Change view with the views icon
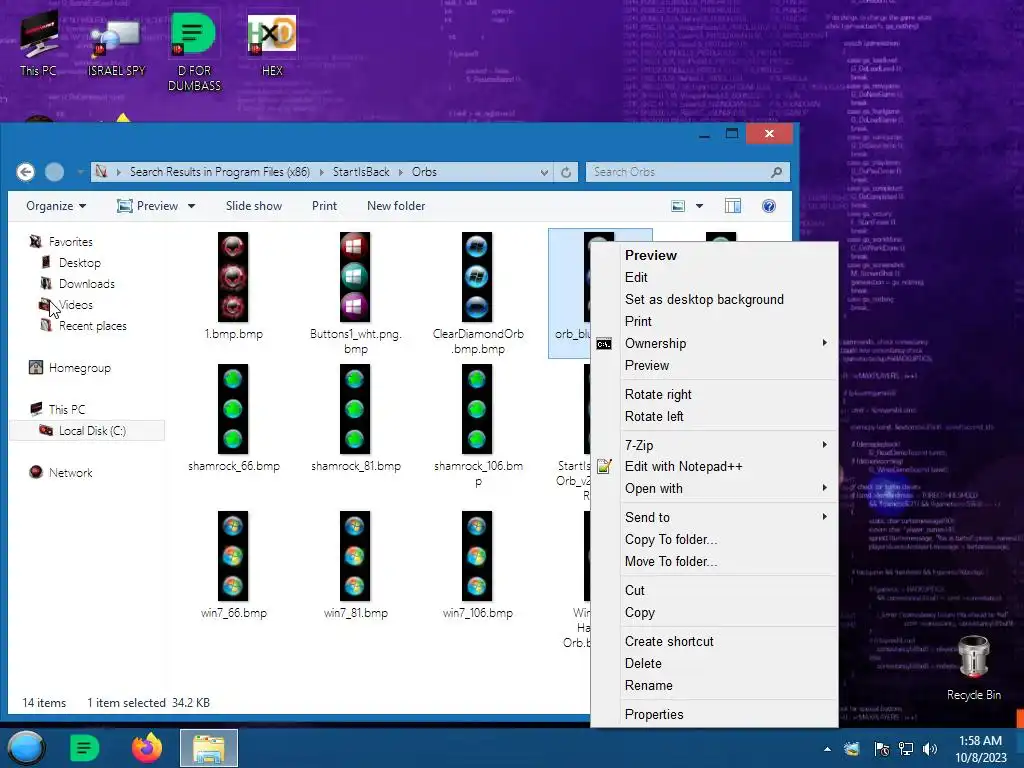The height and width of the screenshot is (768, 1024). (x=678, y=206)
